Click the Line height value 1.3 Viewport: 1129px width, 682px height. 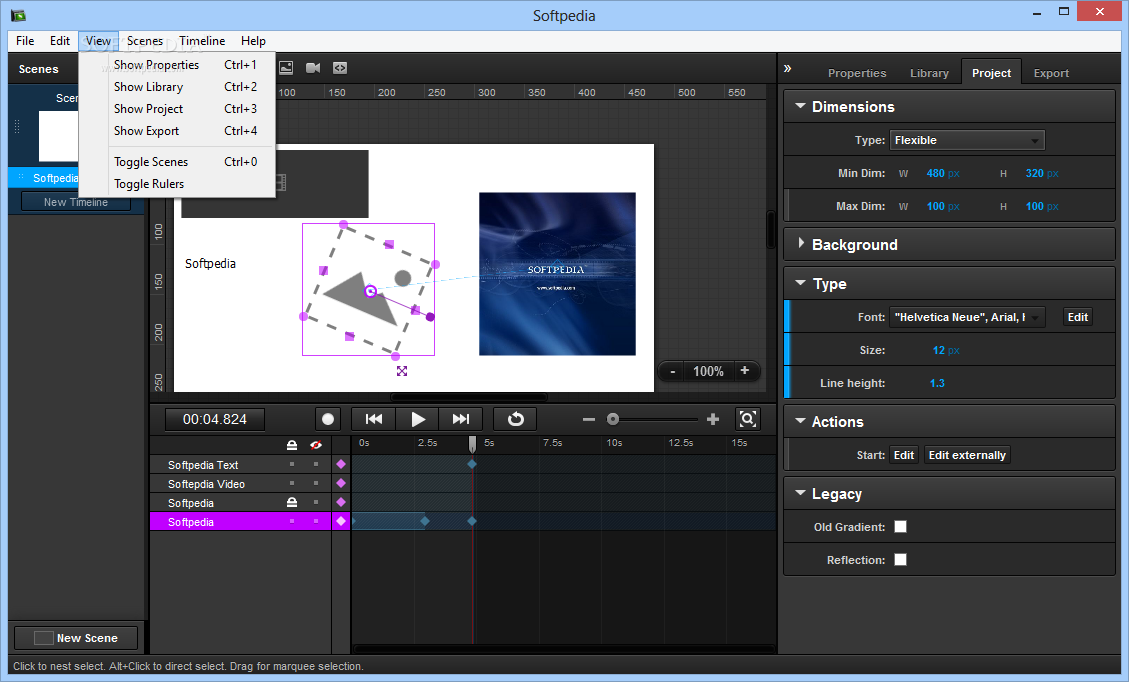(x=937, y=383)
